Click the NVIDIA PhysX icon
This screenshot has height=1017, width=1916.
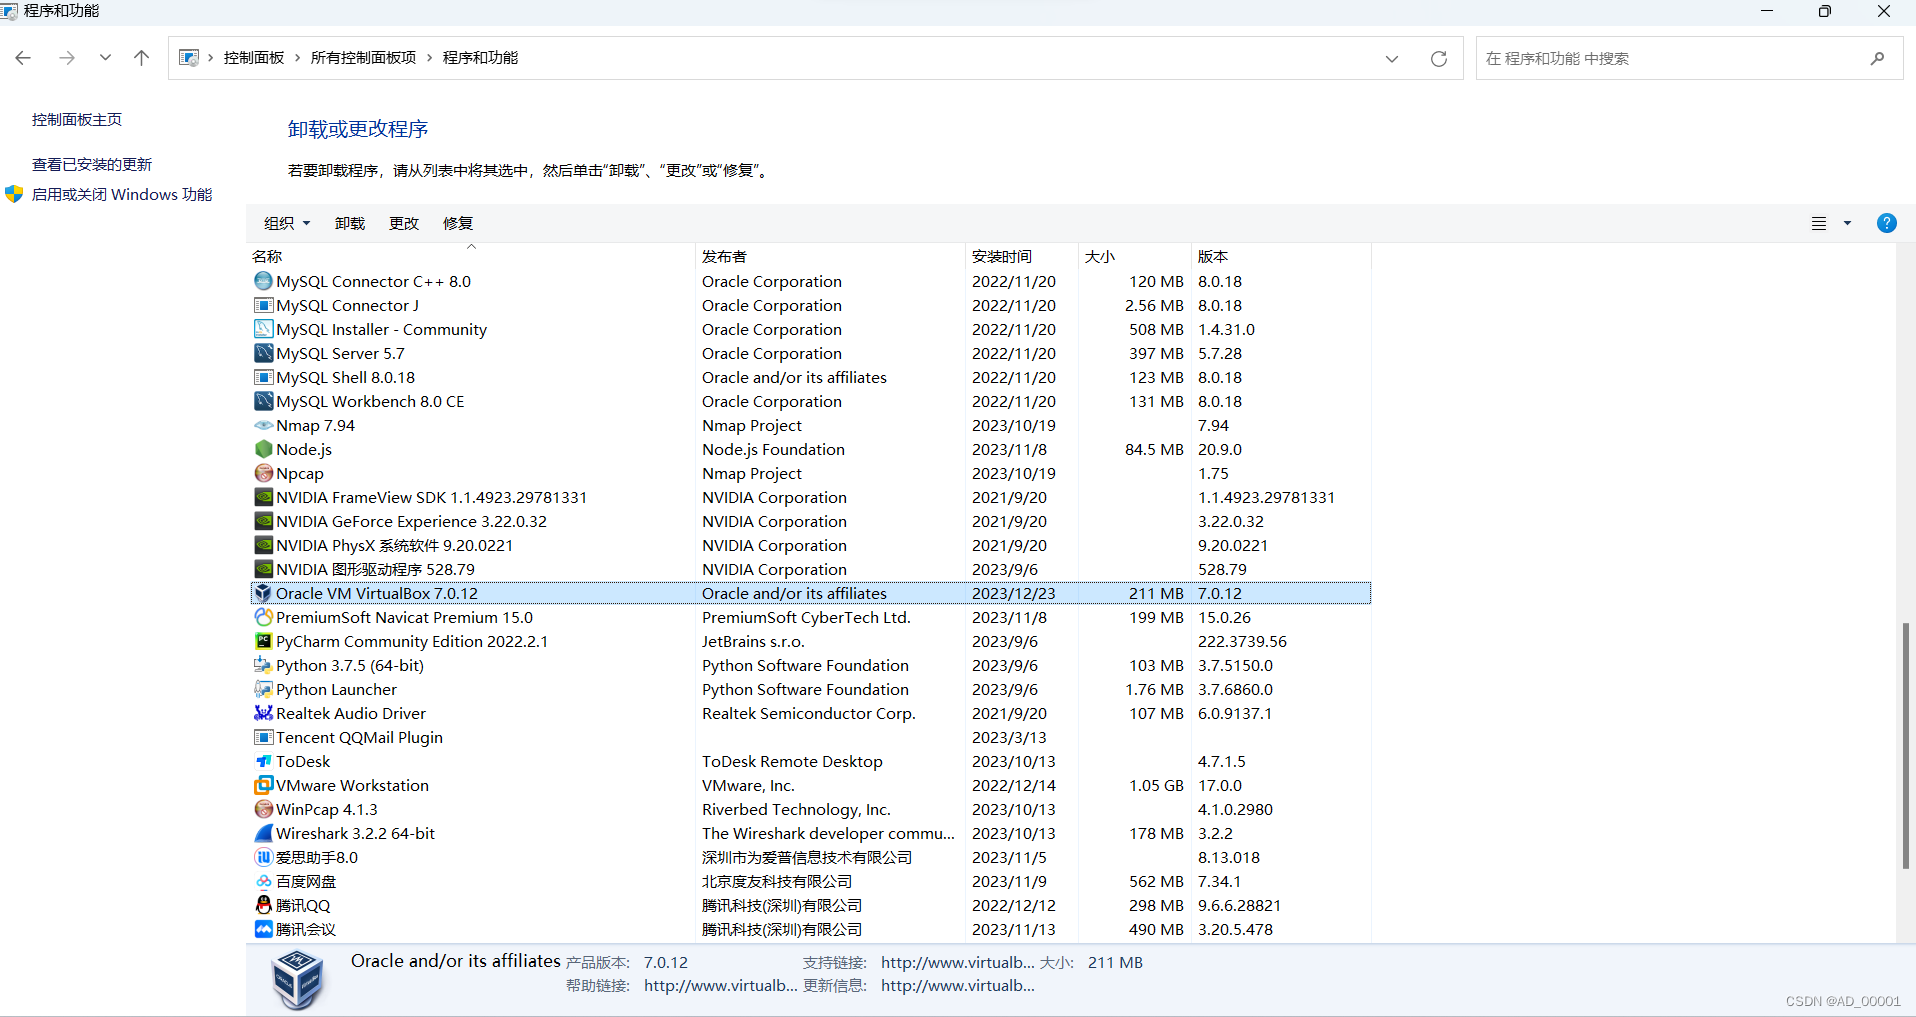click(263, 545)
